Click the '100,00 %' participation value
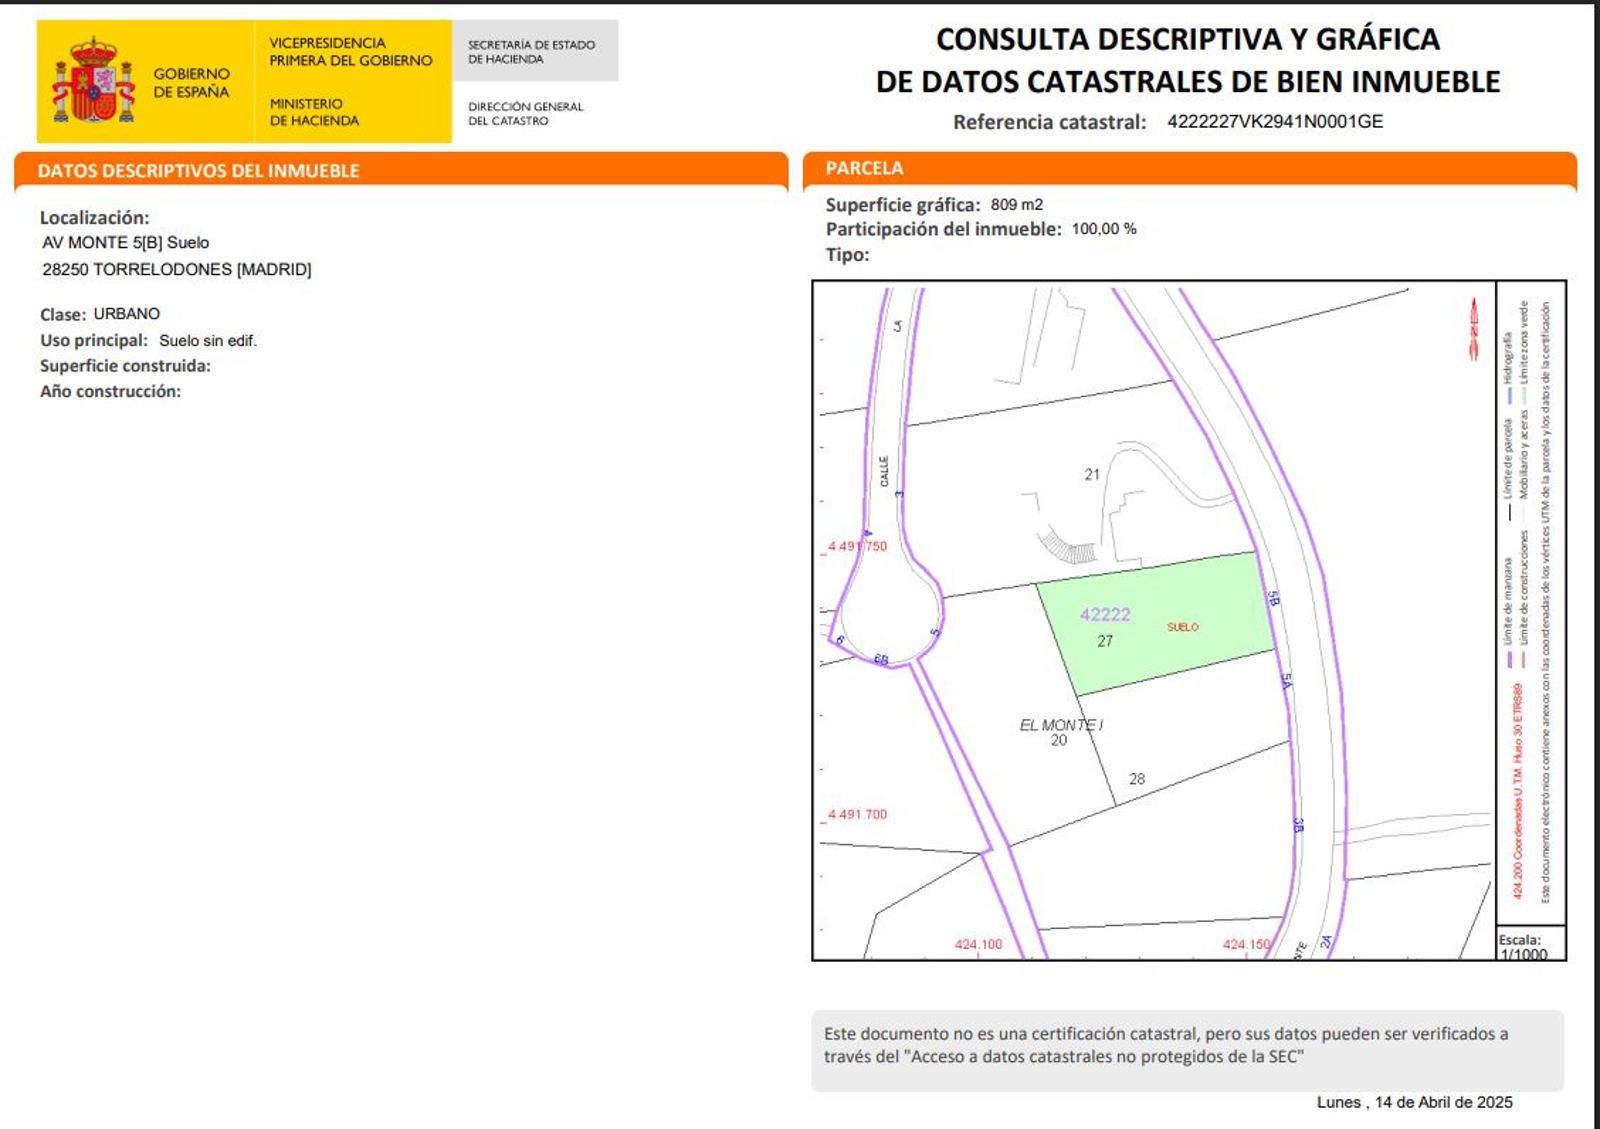This screenshot has width=1600, height=1129. (1104, 229)
